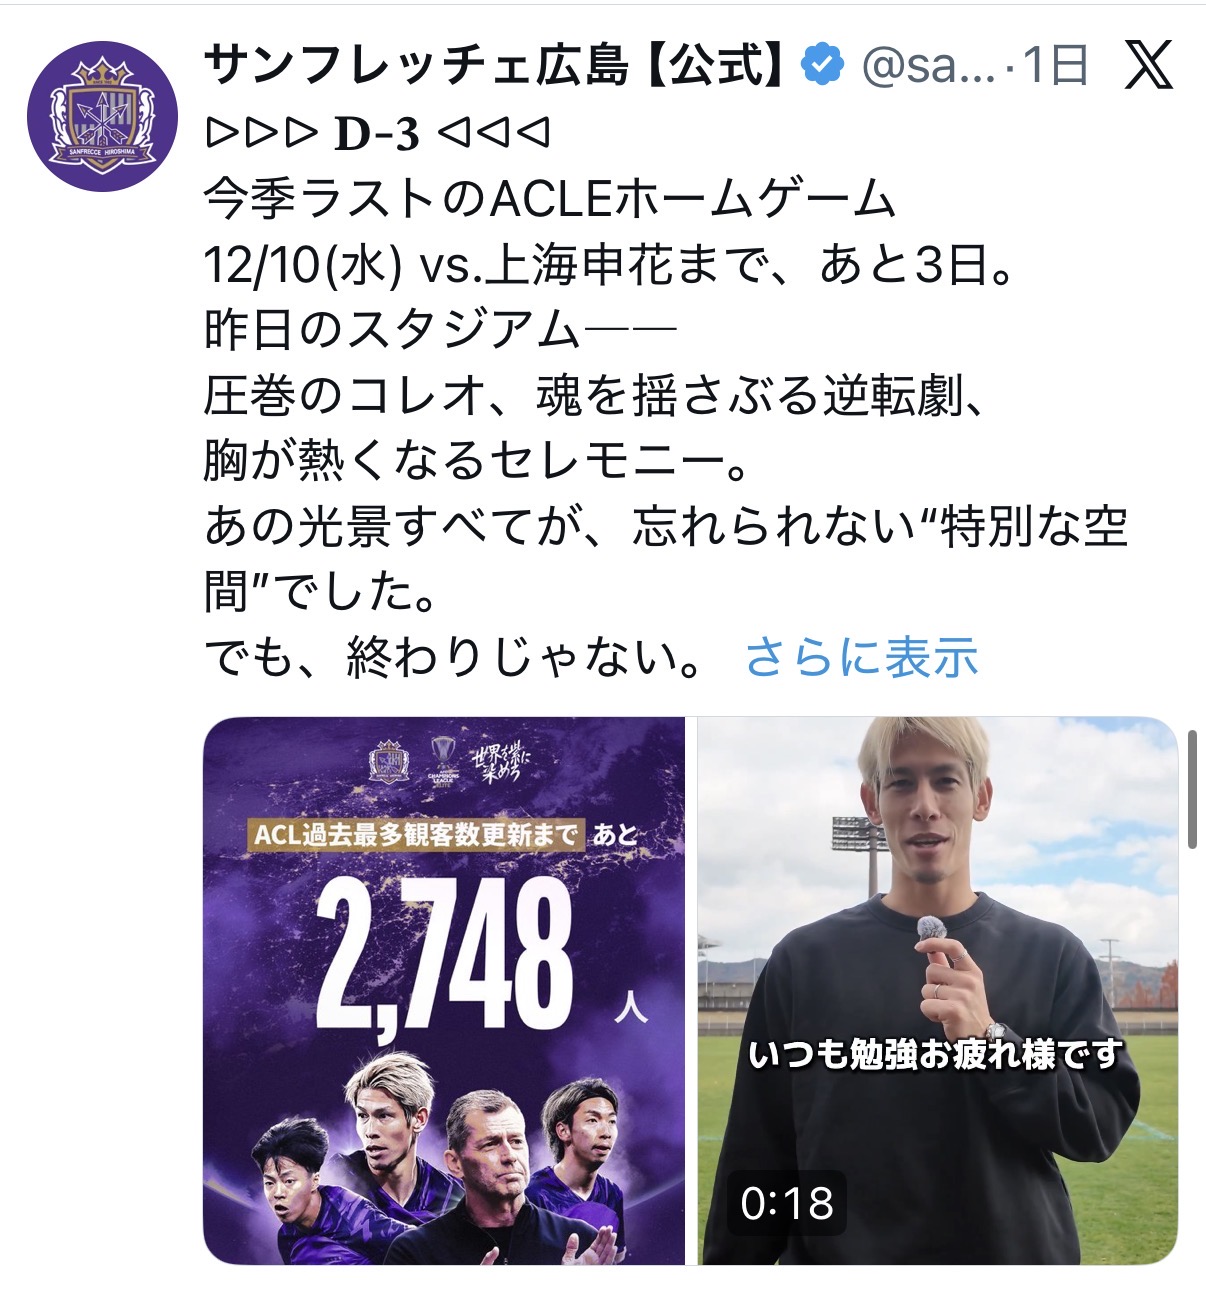
Task: Click the microphone held in the video
Action: point(932,929)
